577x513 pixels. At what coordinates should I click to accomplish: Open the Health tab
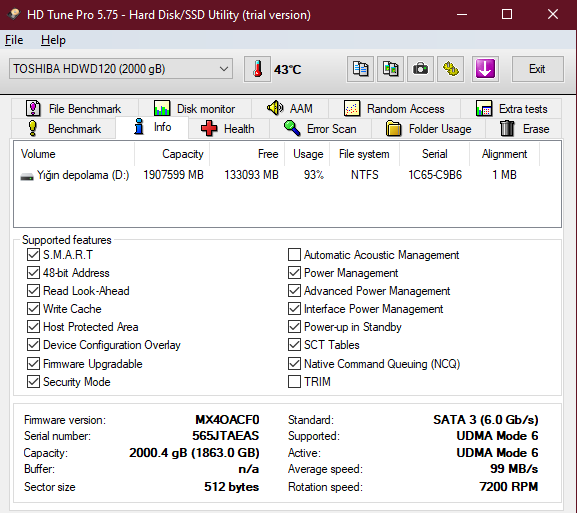228,128
